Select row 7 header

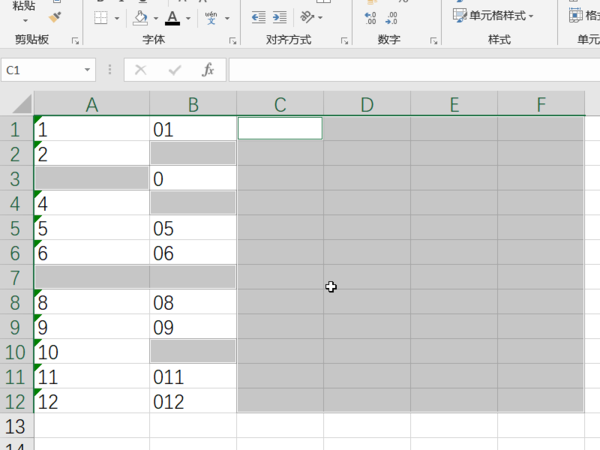point(16,277)
